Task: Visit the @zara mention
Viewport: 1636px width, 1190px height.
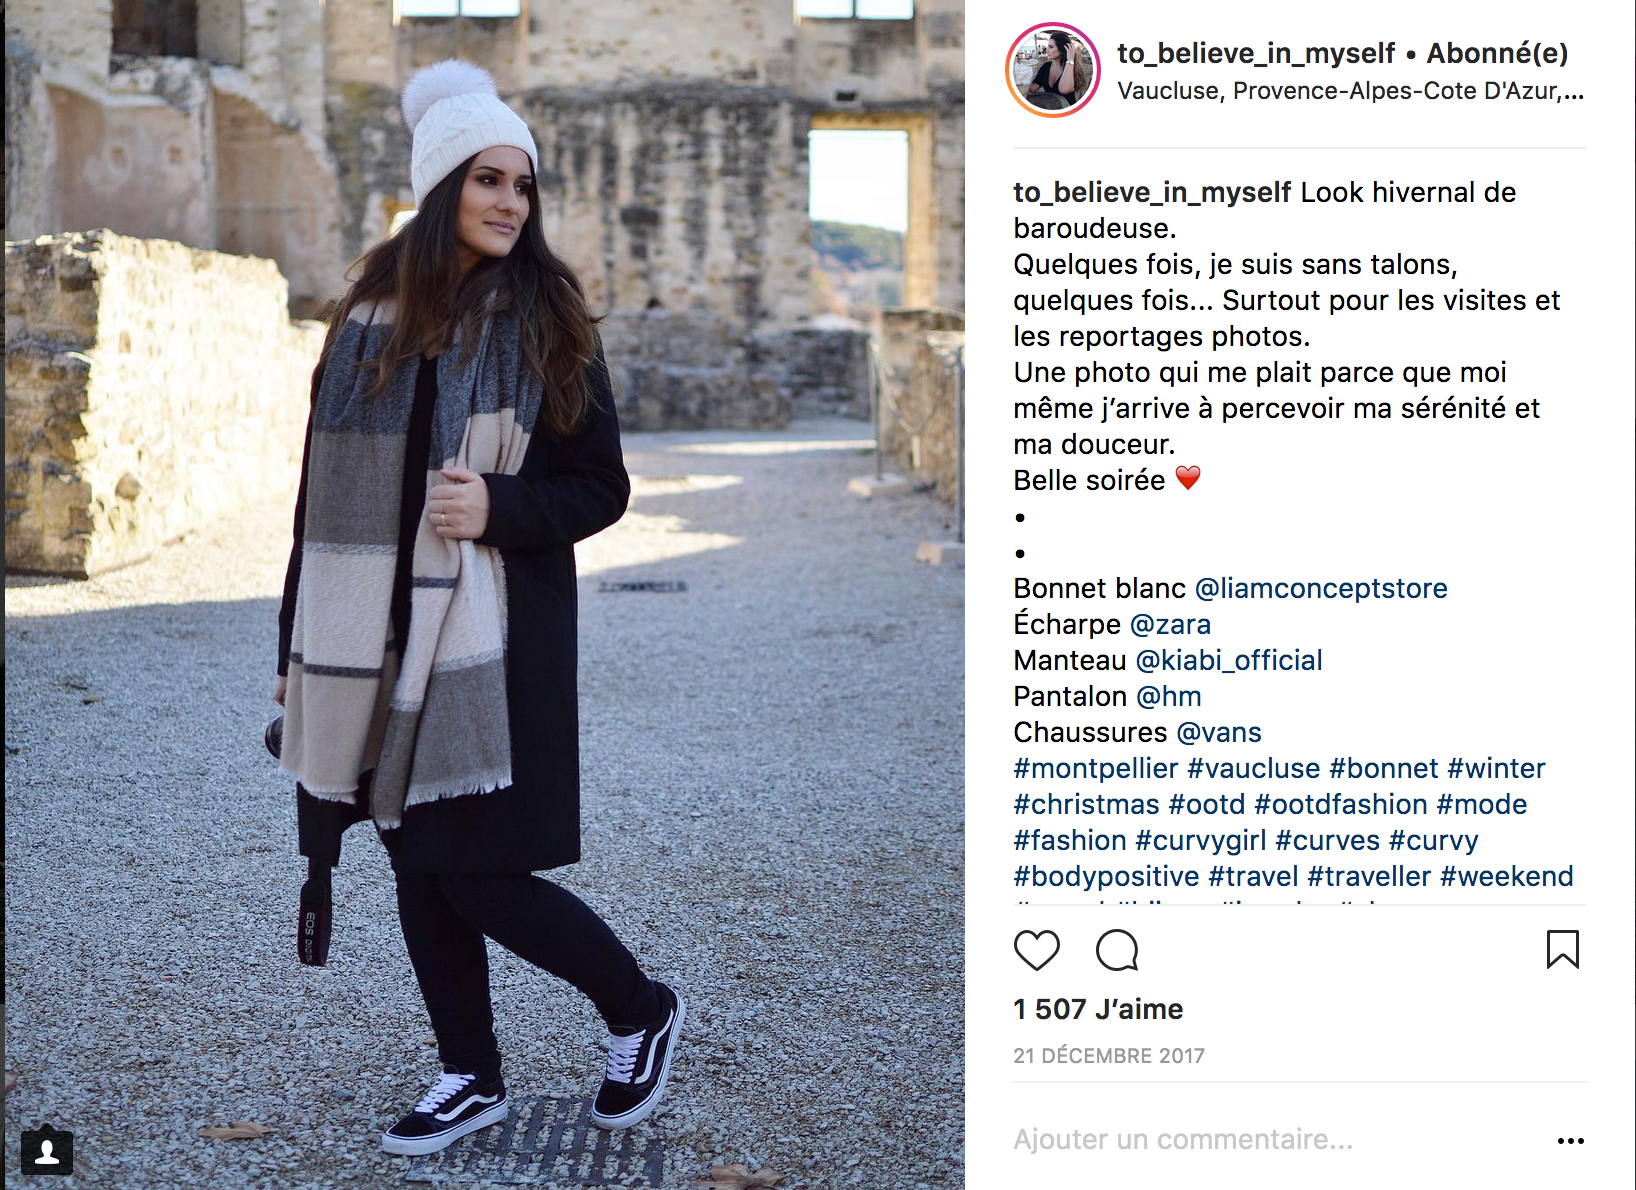Action: (1170, 624)
